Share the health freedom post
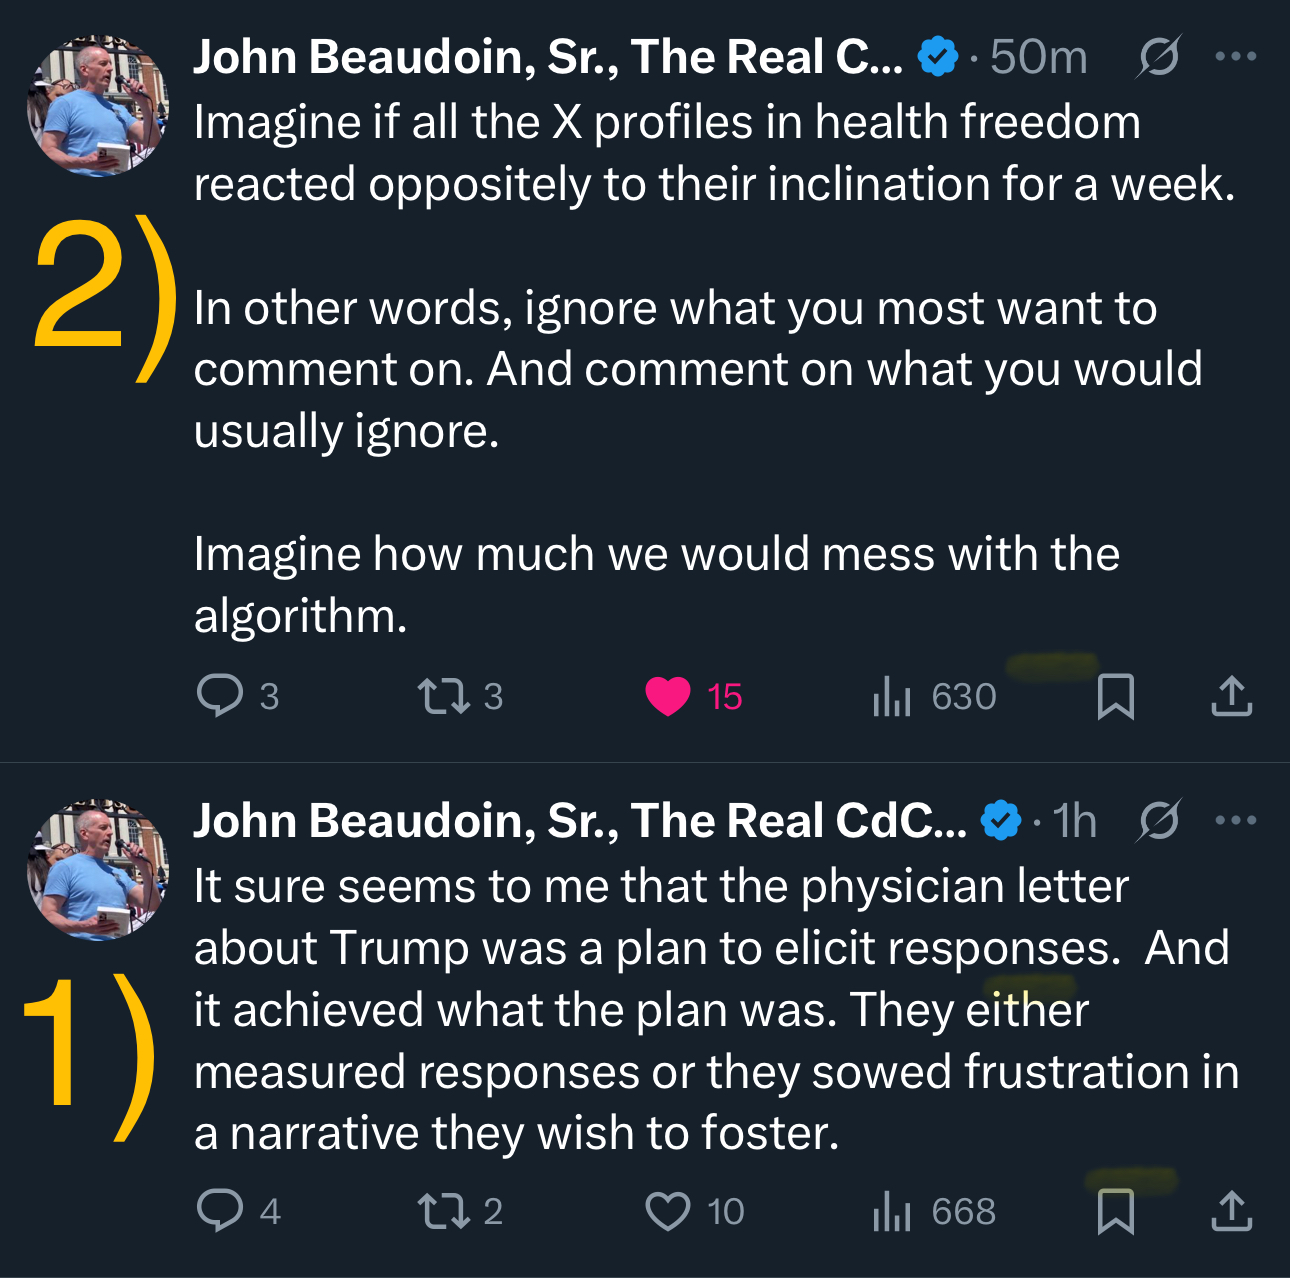Viewport: 1290px width, 1278px height. point(1231,696)
